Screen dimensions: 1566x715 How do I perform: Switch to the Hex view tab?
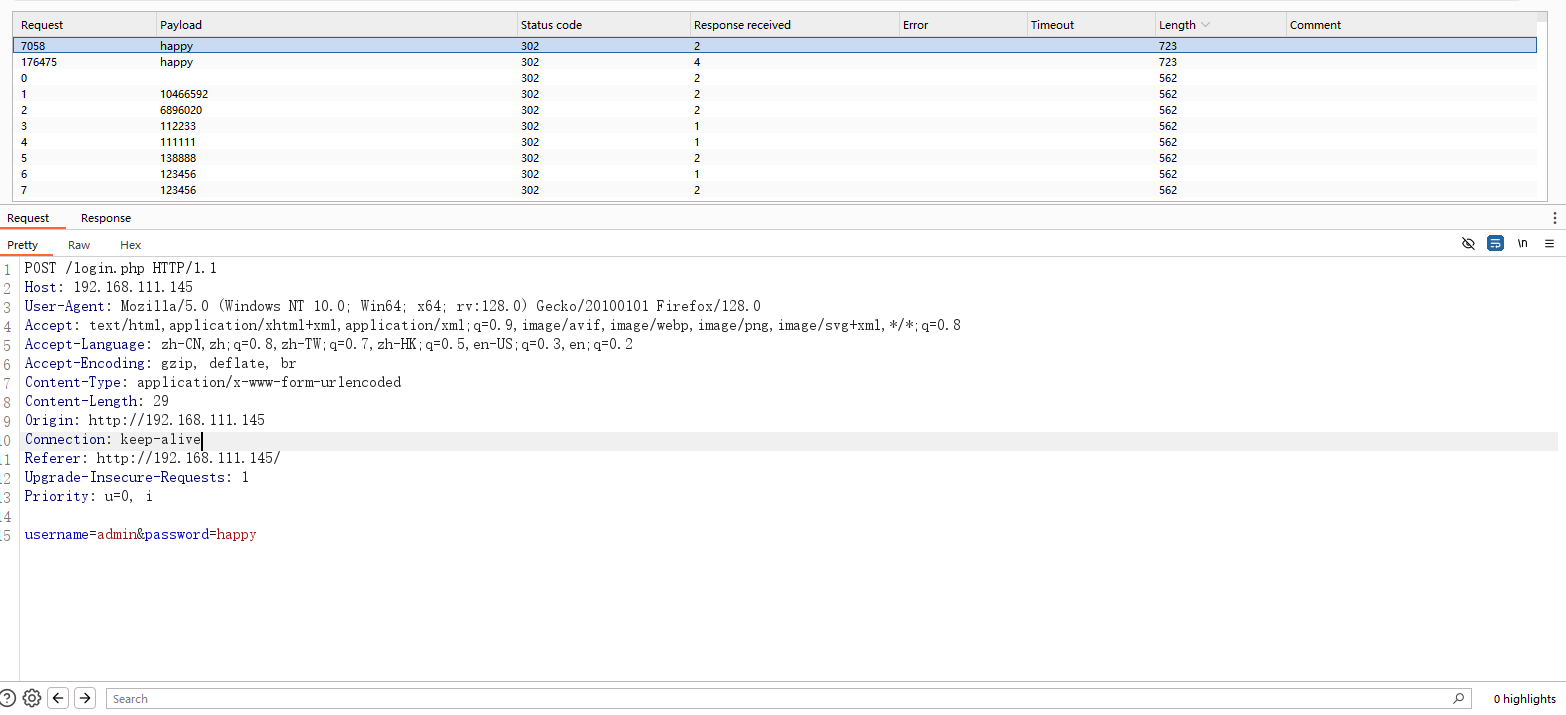130,245
